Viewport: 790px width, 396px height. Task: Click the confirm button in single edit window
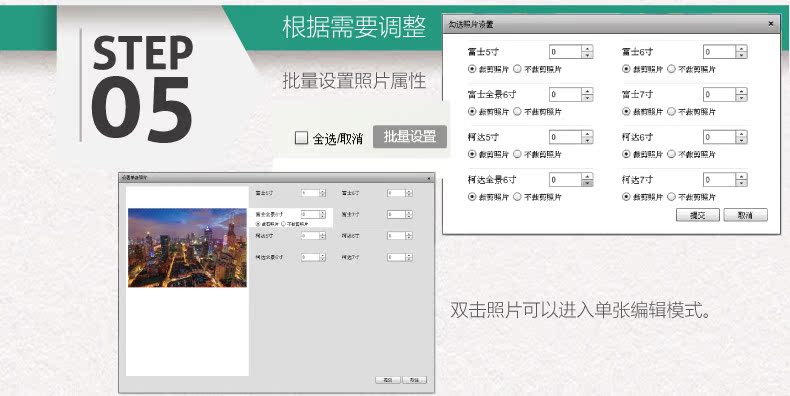tap(388, 380)
